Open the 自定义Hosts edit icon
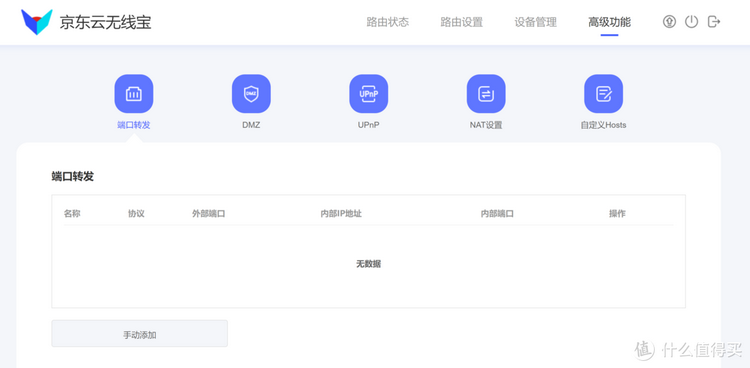 [x=603, y=94]
